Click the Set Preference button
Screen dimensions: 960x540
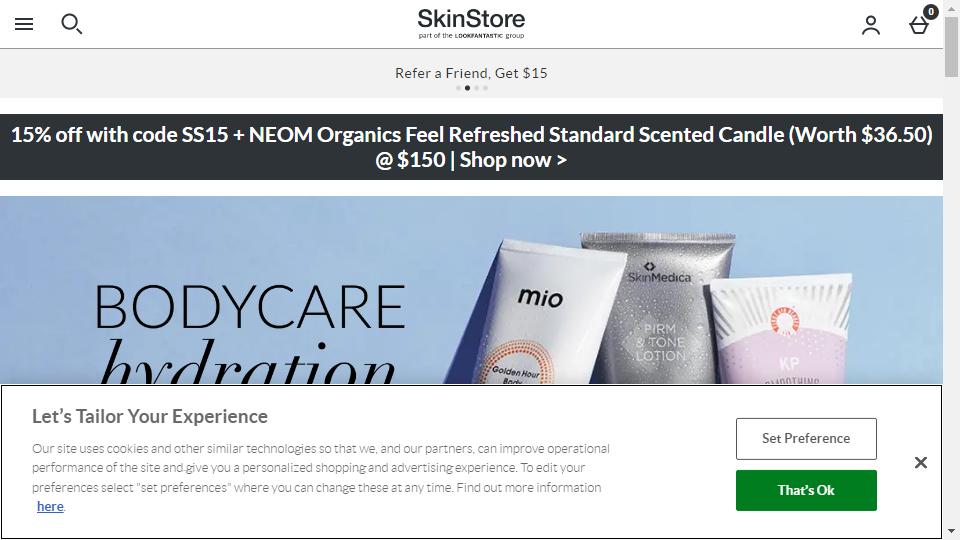point(806,438)
